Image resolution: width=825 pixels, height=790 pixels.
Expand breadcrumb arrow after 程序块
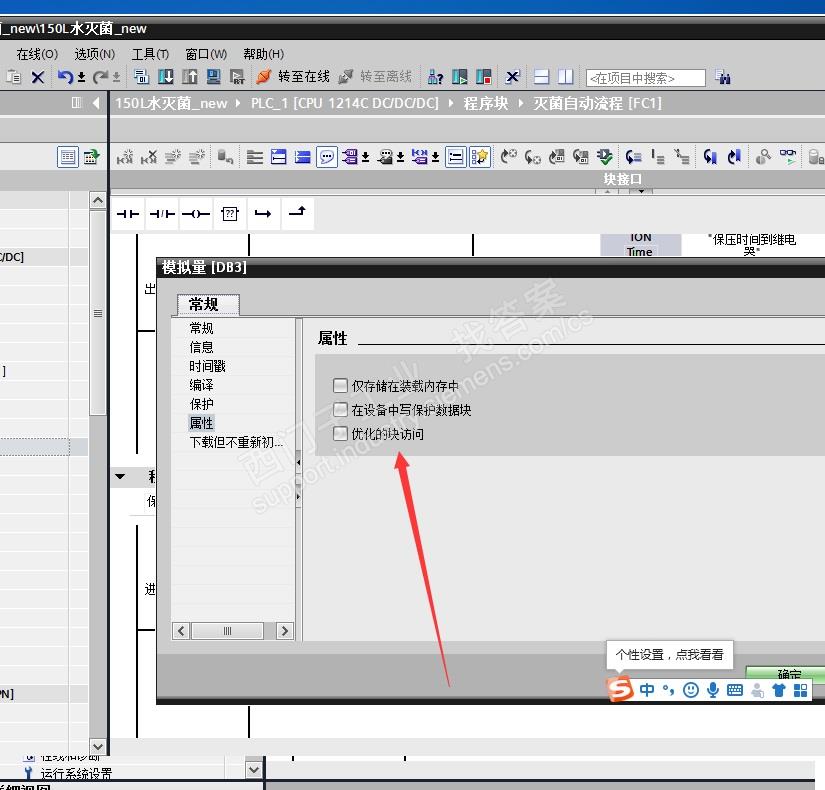[520, 103]
